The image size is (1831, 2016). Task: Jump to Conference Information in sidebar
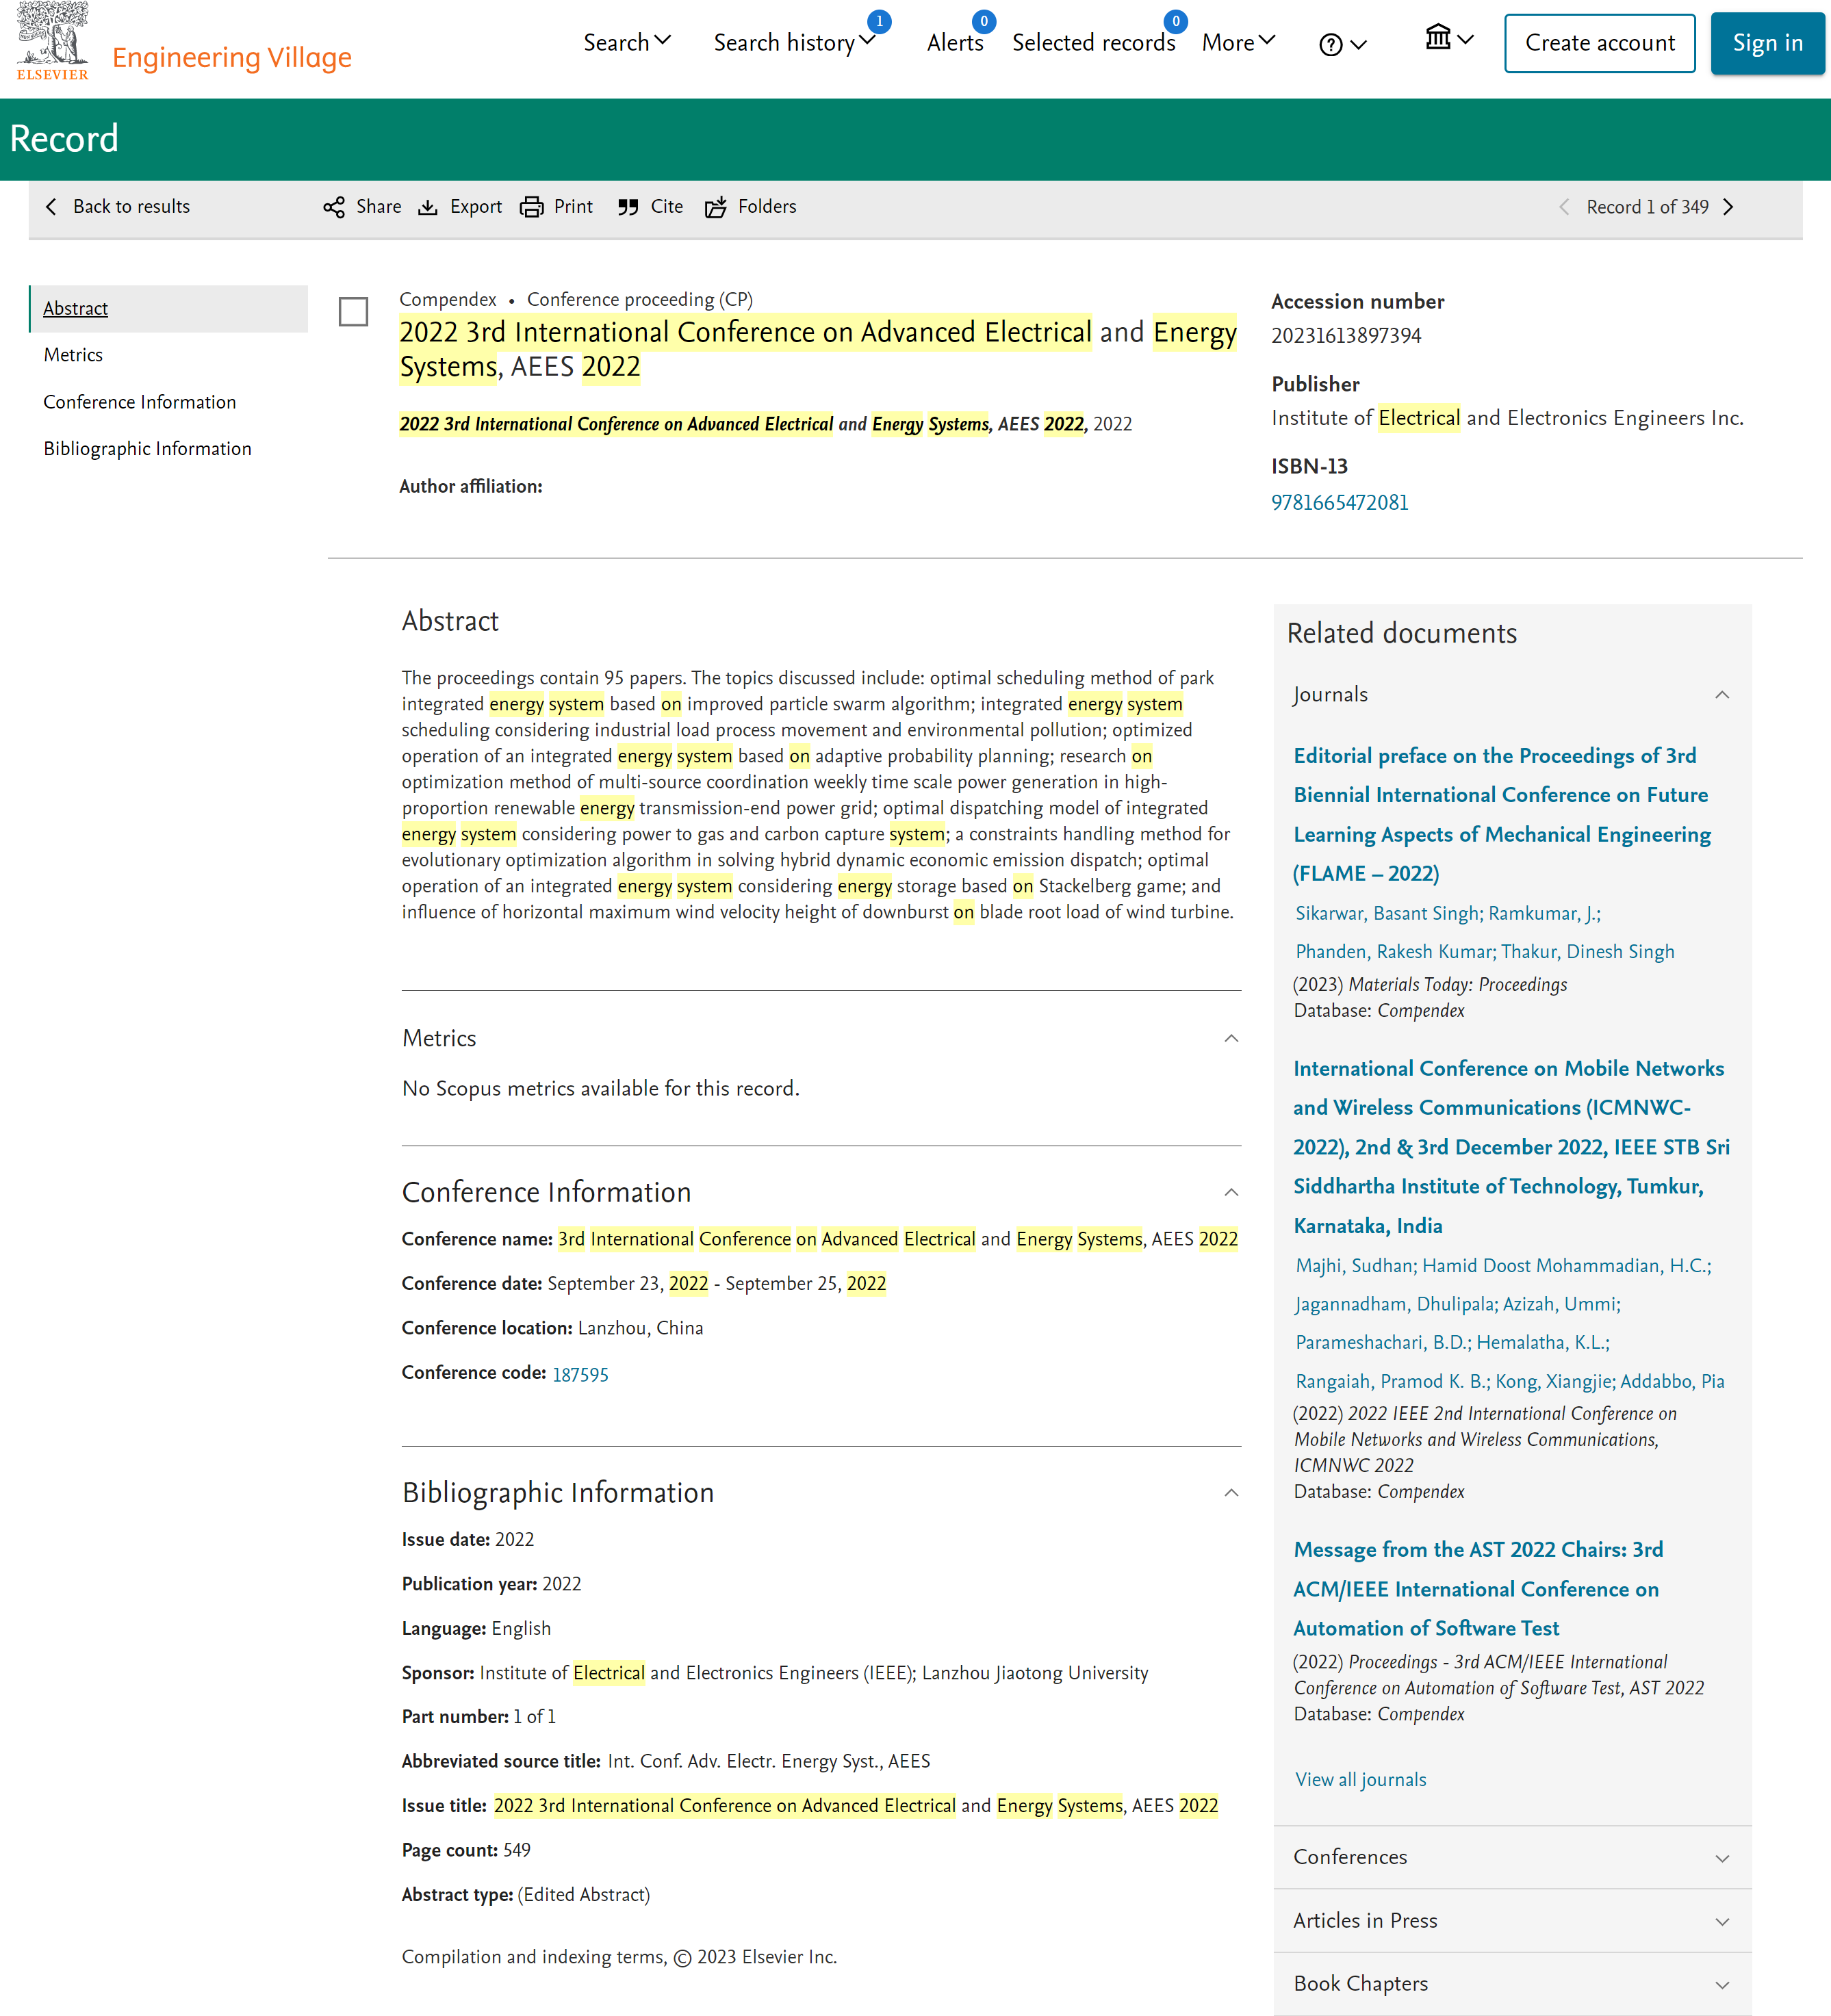pyautogui.click(x=140, y=402)
